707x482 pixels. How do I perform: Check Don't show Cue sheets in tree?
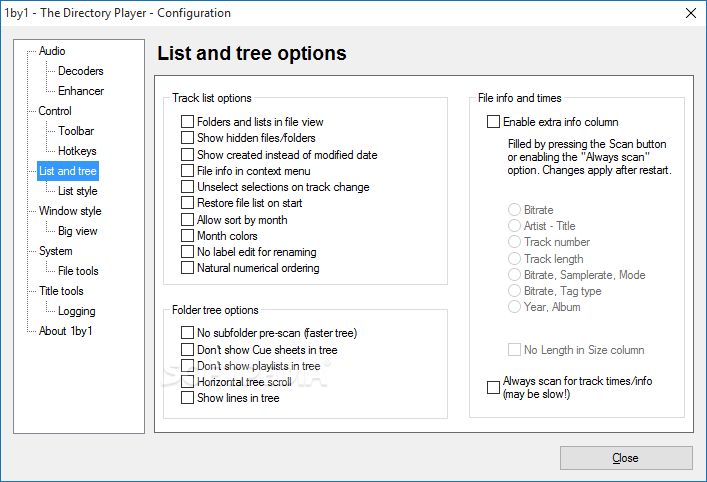[x=188, y=350]
